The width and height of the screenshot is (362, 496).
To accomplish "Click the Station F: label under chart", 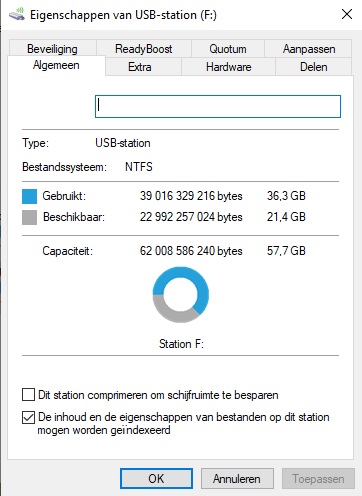I will 181,343.
